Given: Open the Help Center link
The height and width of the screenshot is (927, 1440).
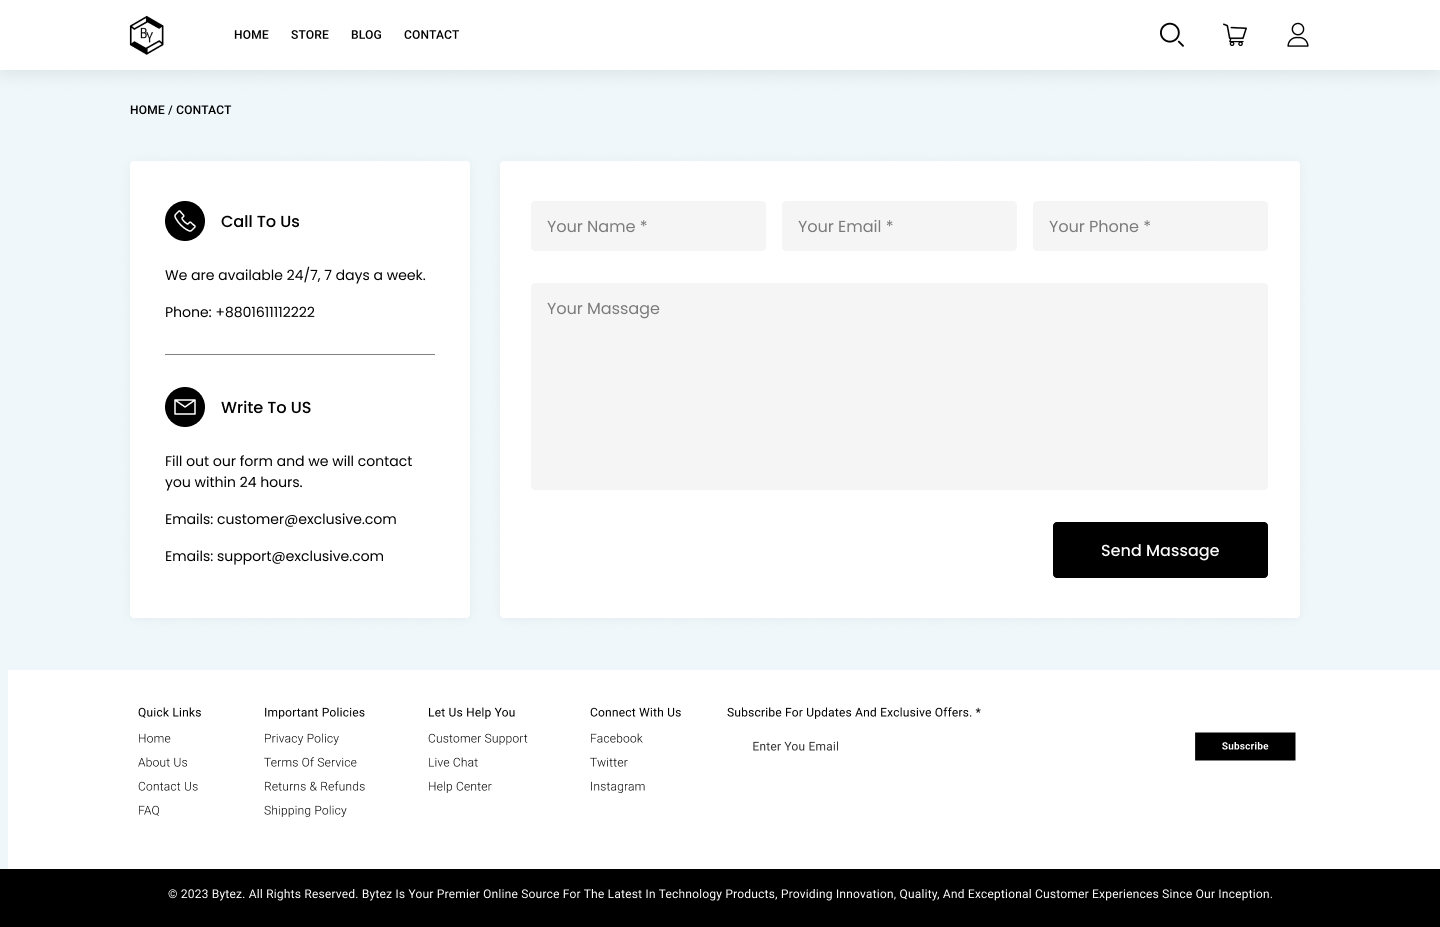Looking at the screenshot, I should (x=460, y=787).
